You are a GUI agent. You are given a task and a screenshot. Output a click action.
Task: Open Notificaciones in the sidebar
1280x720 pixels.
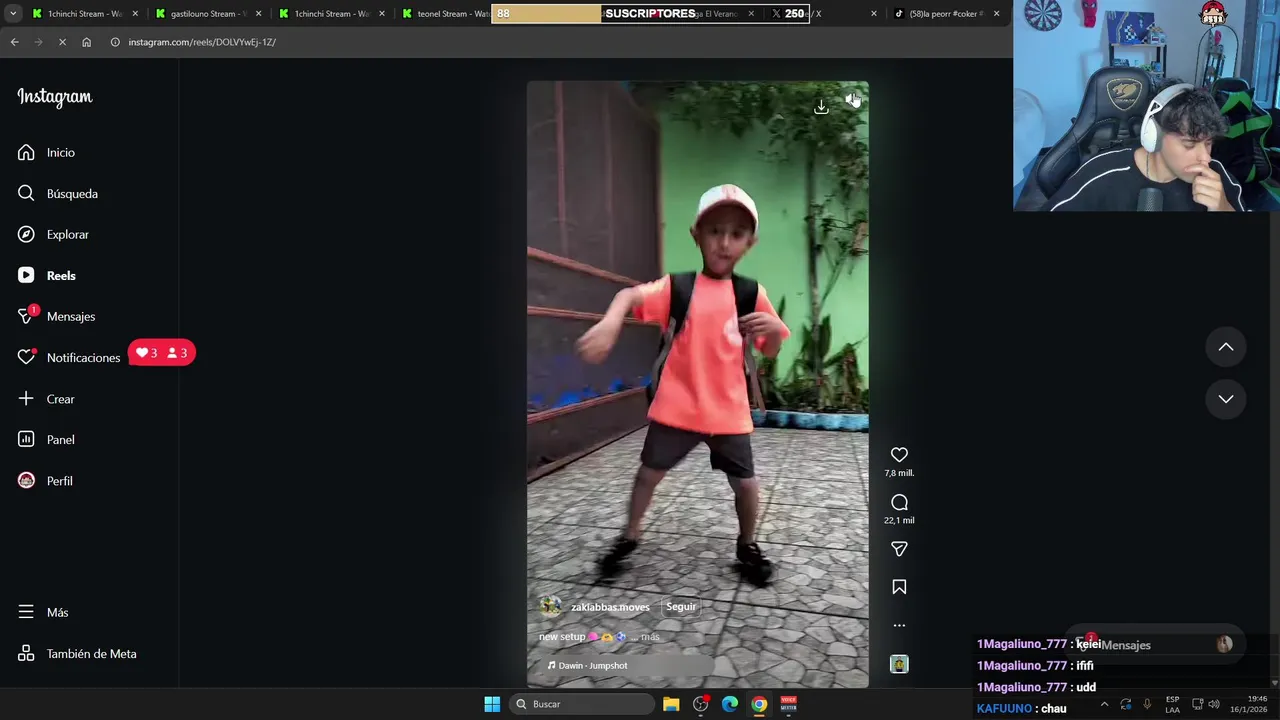[68, 357]
